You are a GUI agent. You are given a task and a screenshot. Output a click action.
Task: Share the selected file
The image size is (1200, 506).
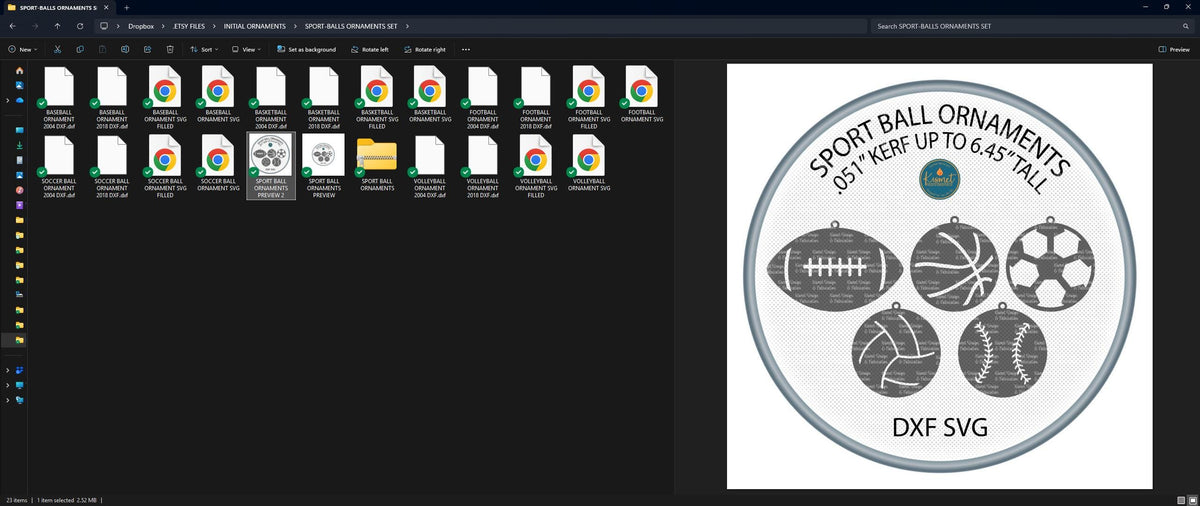pos(147,49)
